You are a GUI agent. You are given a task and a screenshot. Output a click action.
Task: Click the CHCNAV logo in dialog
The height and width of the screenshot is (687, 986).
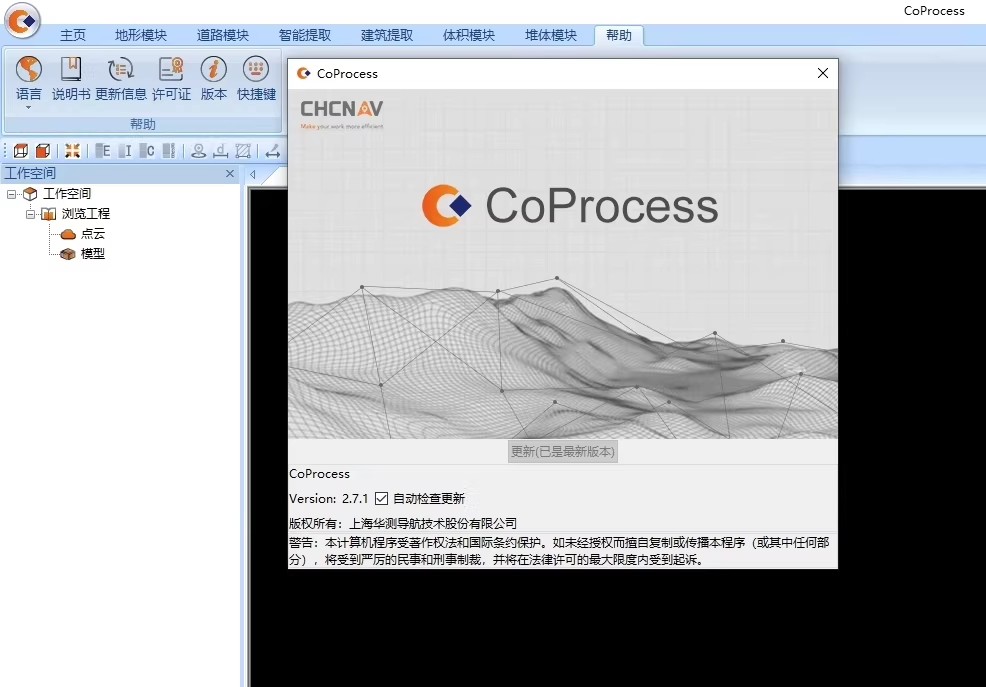[x=341, y=114]
